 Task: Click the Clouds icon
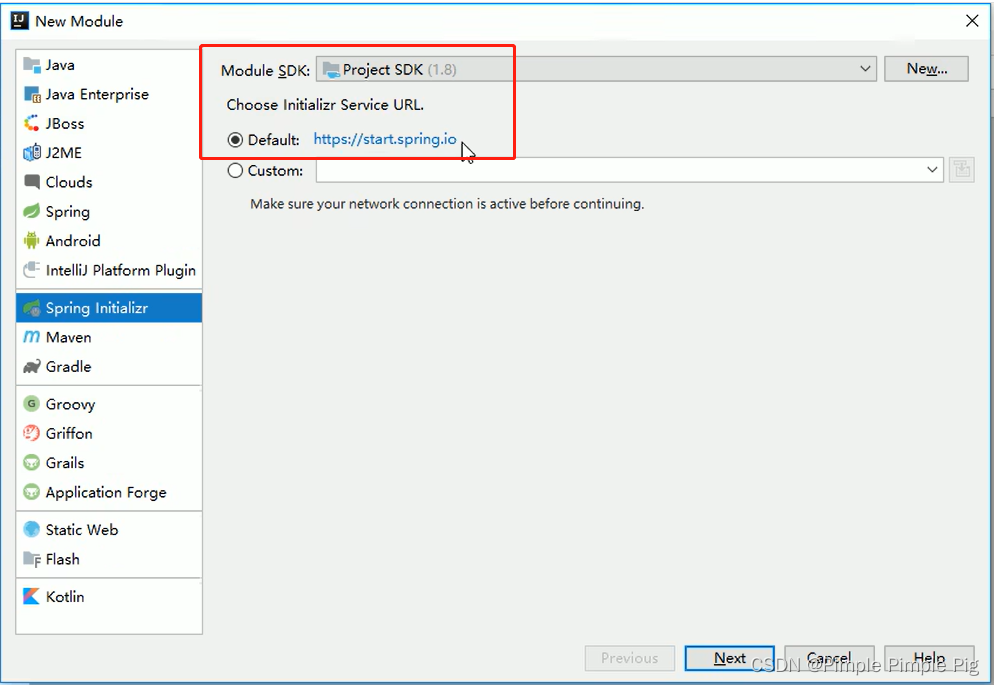[32, 182]
